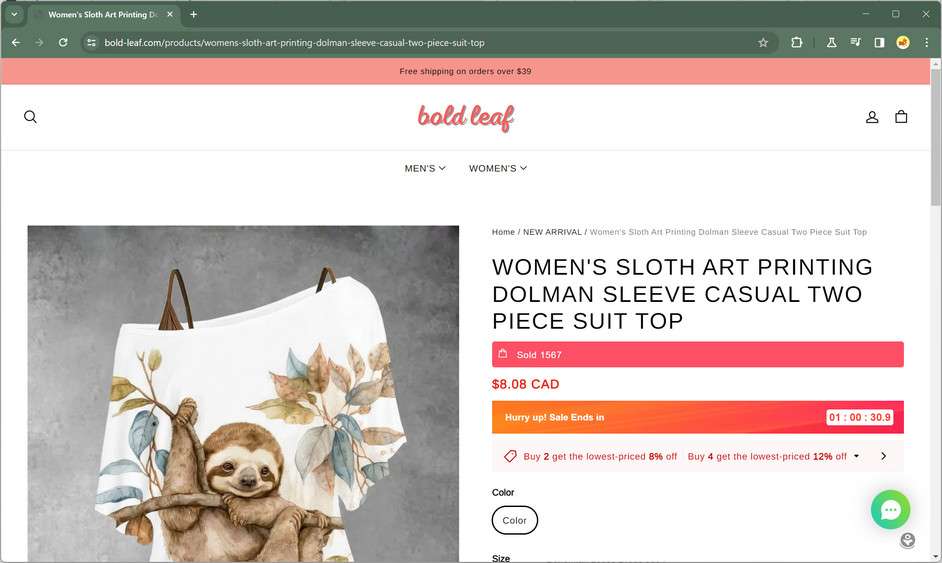Click the sloth top product image

(x=243, y=400)
